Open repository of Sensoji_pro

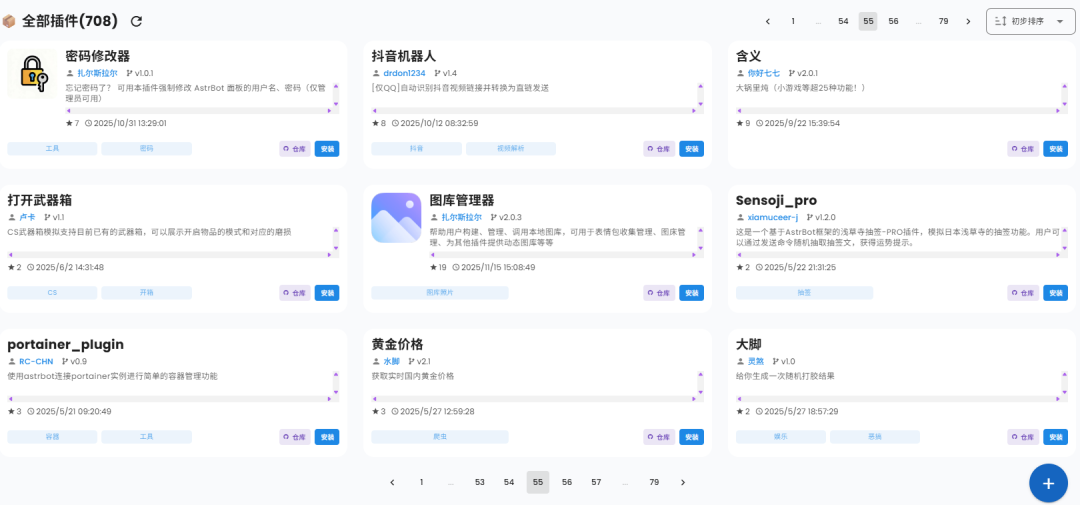click(1023, 293)
